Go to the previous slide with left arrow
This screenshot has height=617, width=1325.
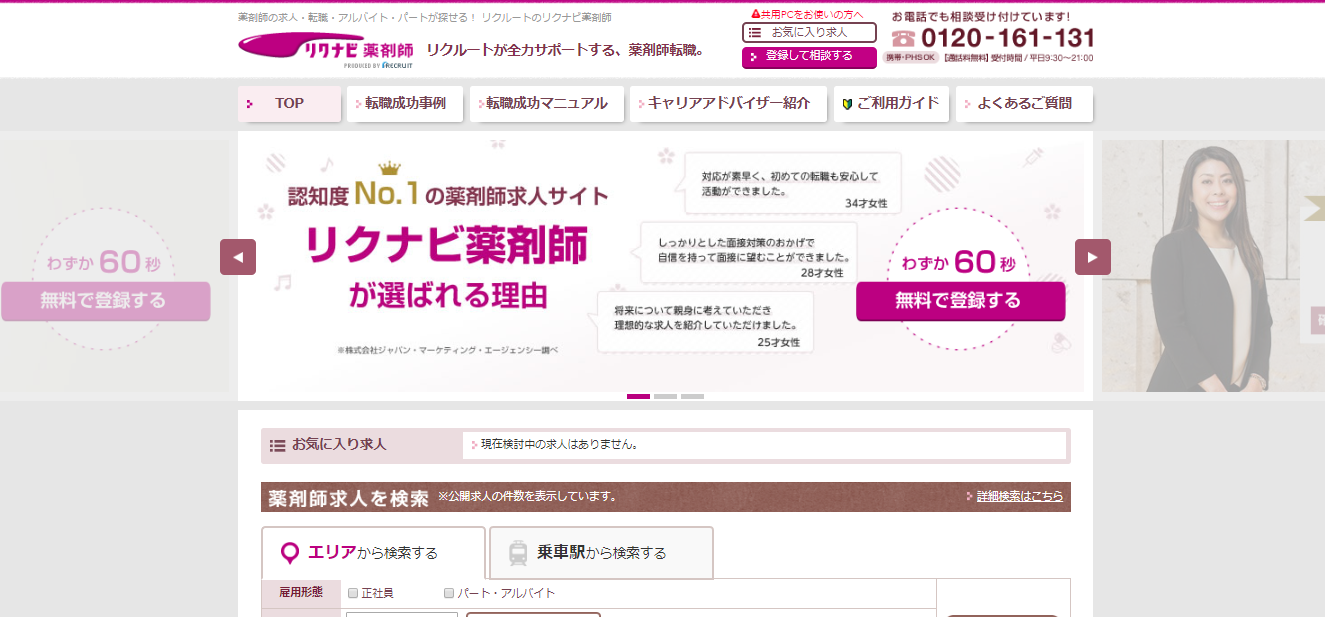click(x=238, y=257)
